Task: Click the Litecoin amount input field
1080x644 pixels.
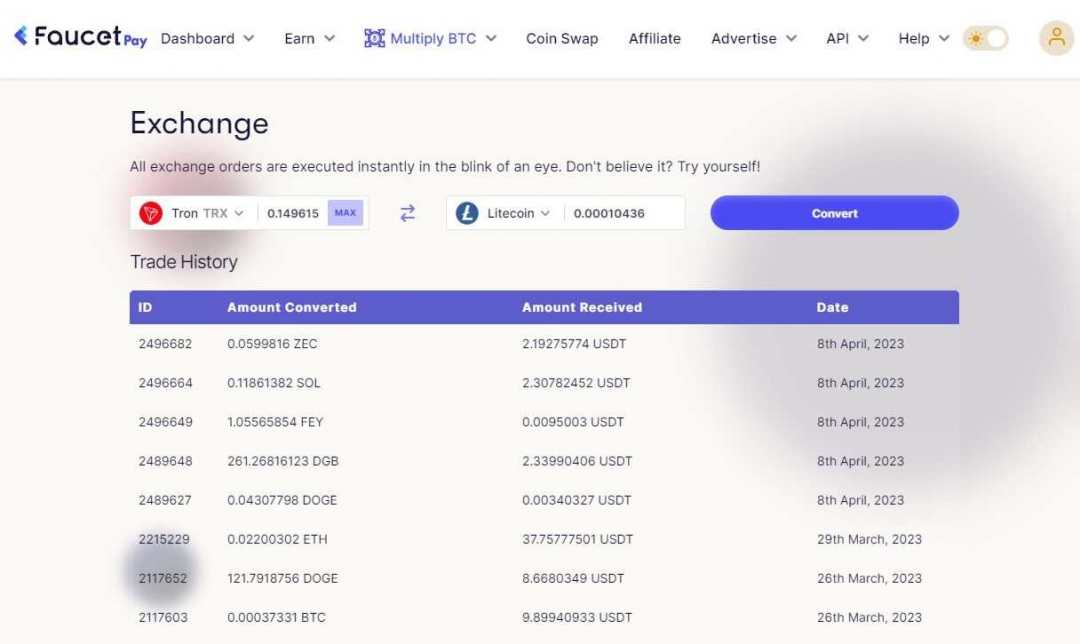Action: 621,212
